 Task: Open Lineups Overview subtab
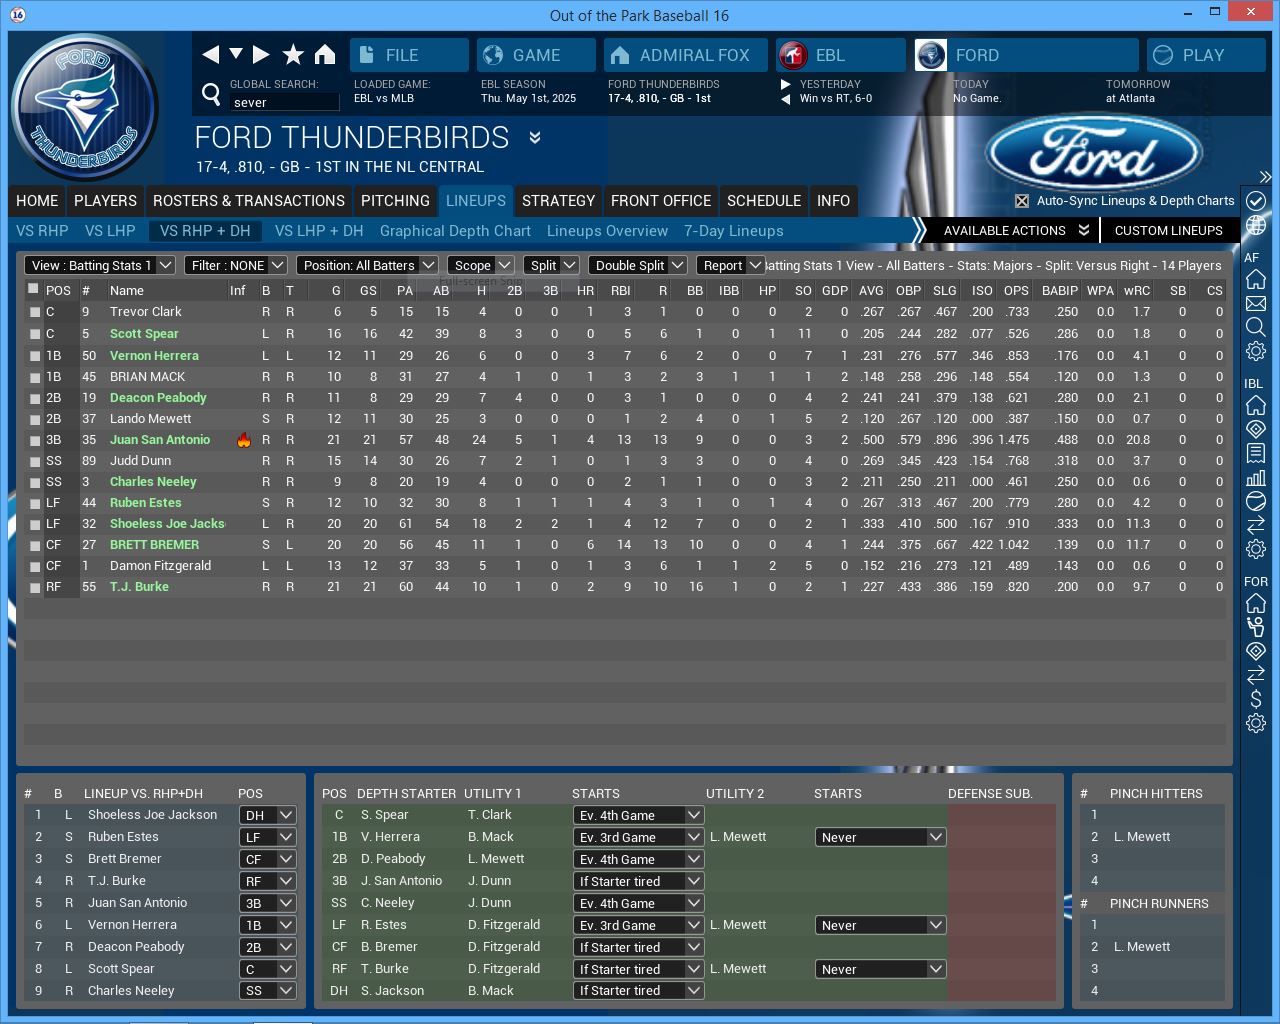point(607,231)
